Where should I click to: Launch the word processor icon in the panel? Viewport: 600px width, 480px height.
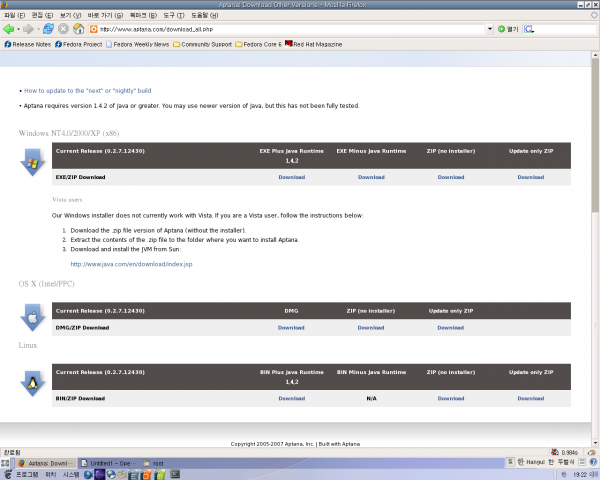point(134,475)
